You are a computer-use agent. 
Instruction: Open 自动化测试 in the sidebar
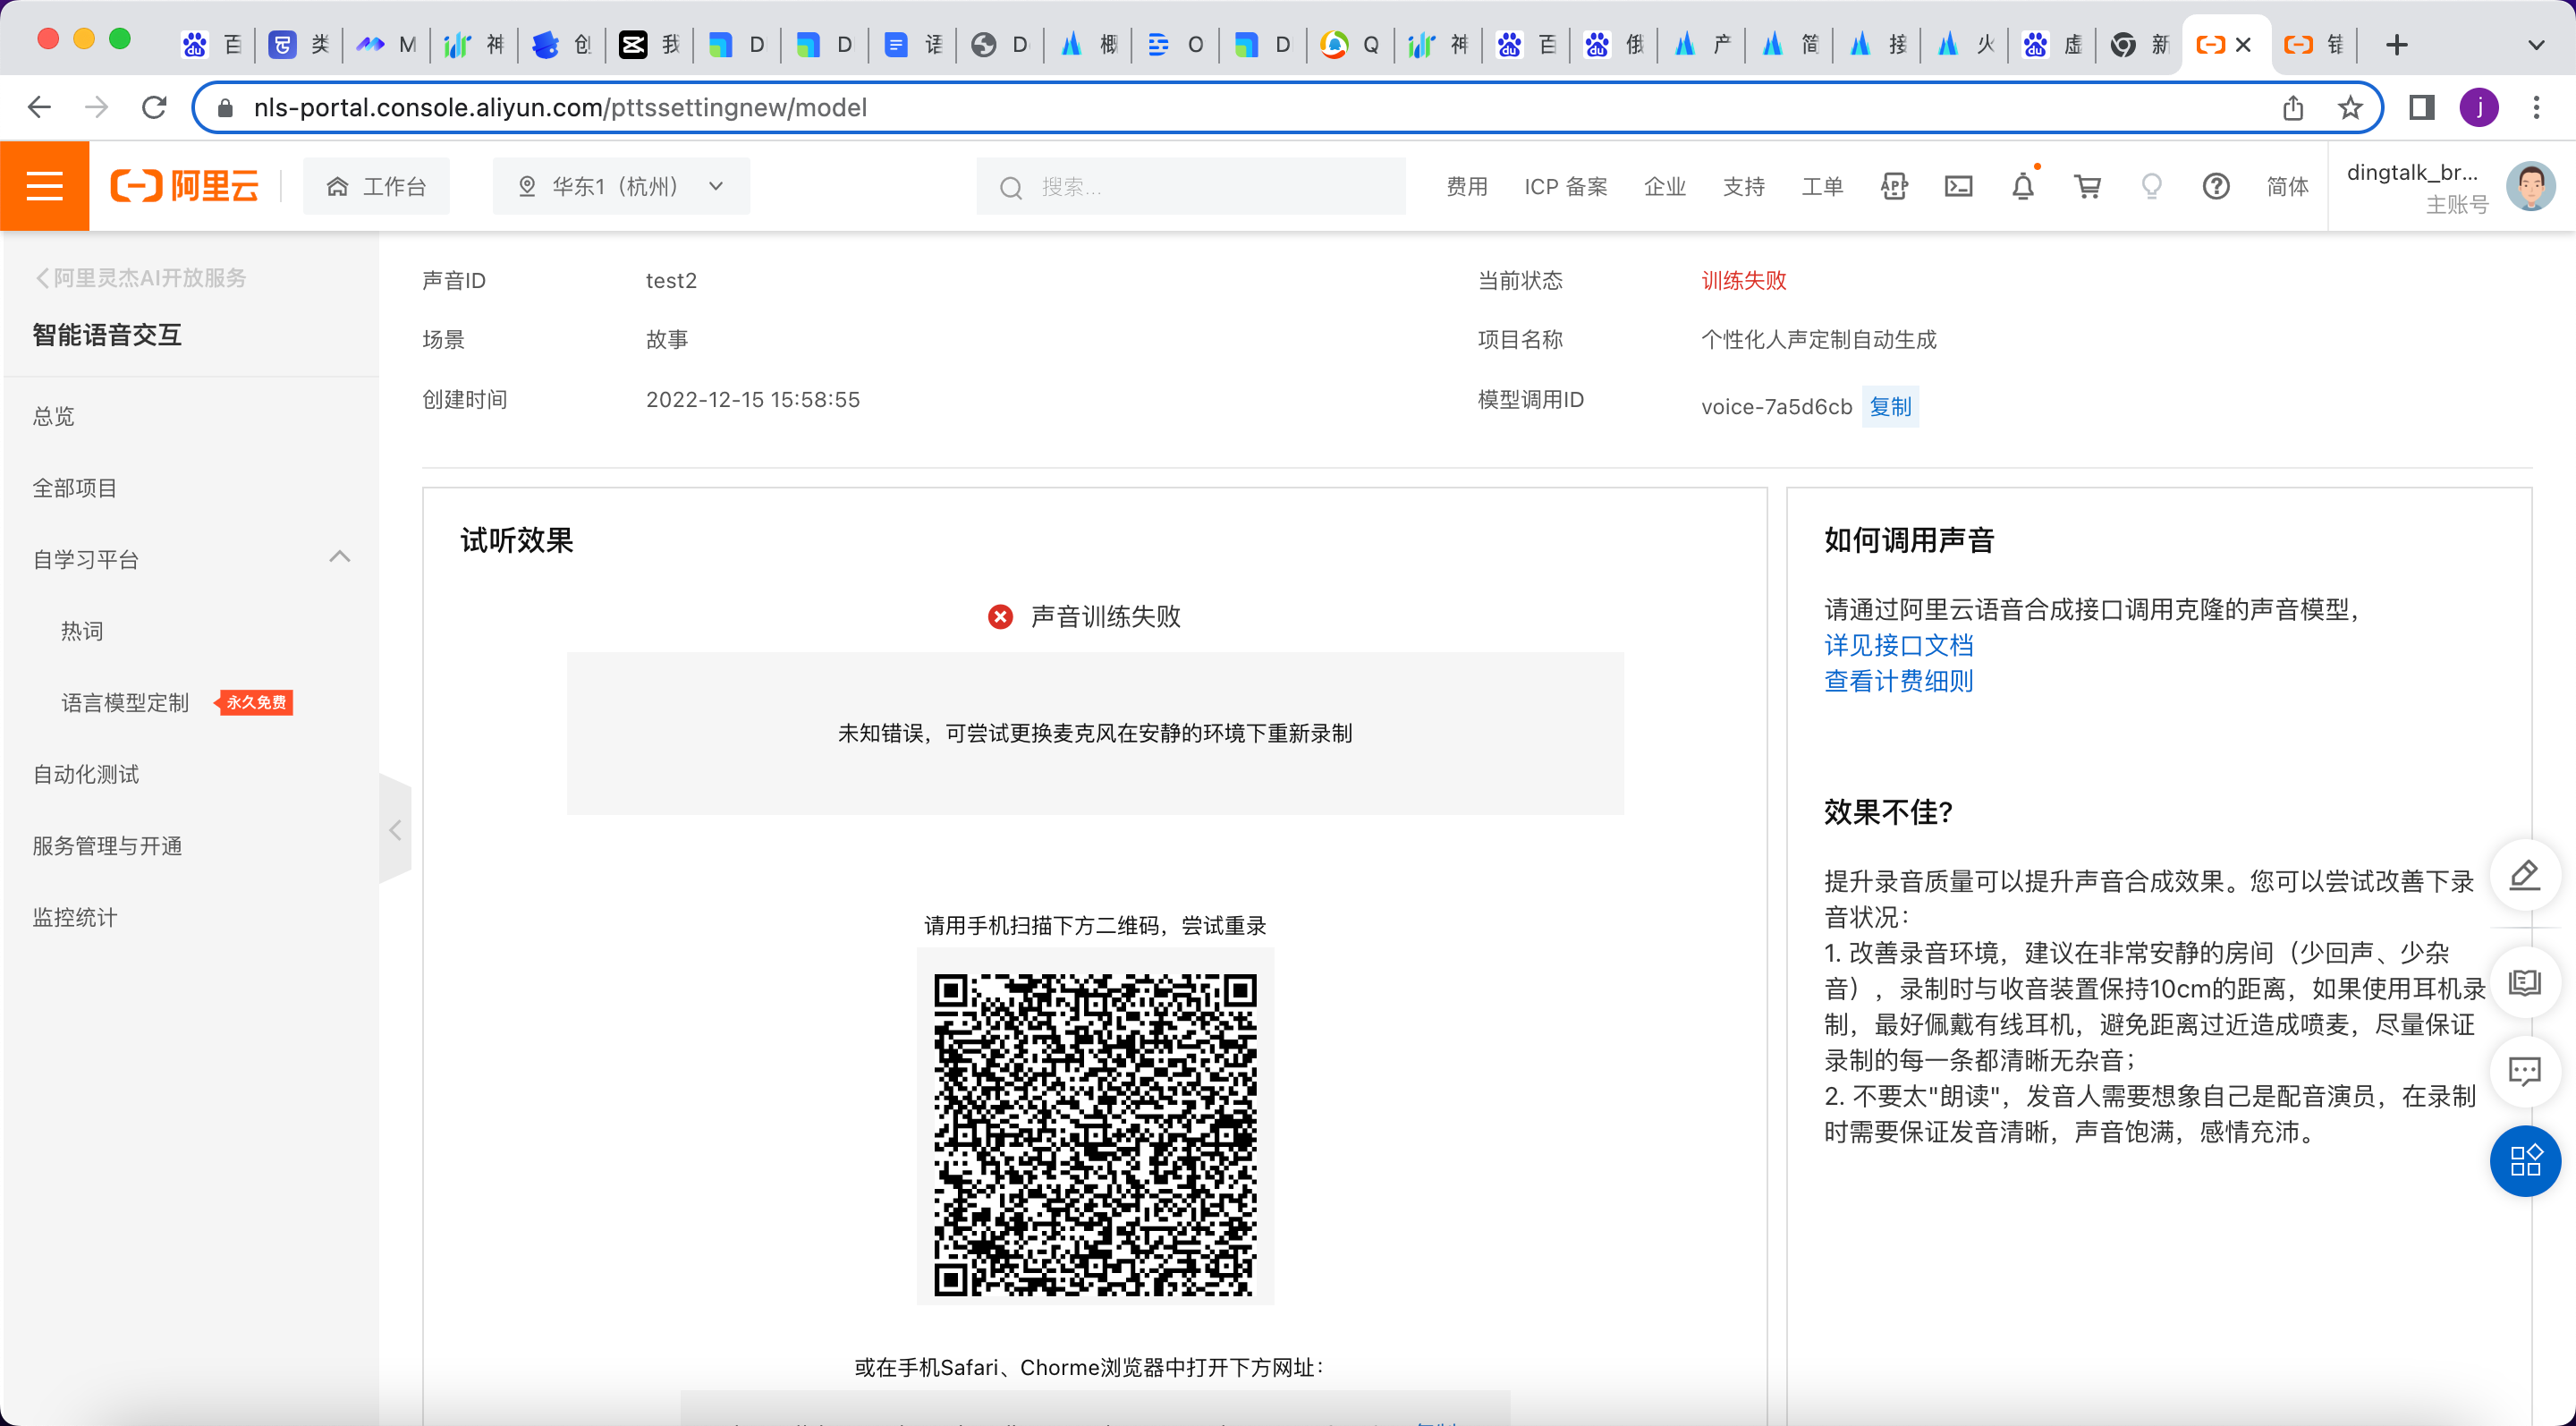pyautogui.click(x=86, y=774)
